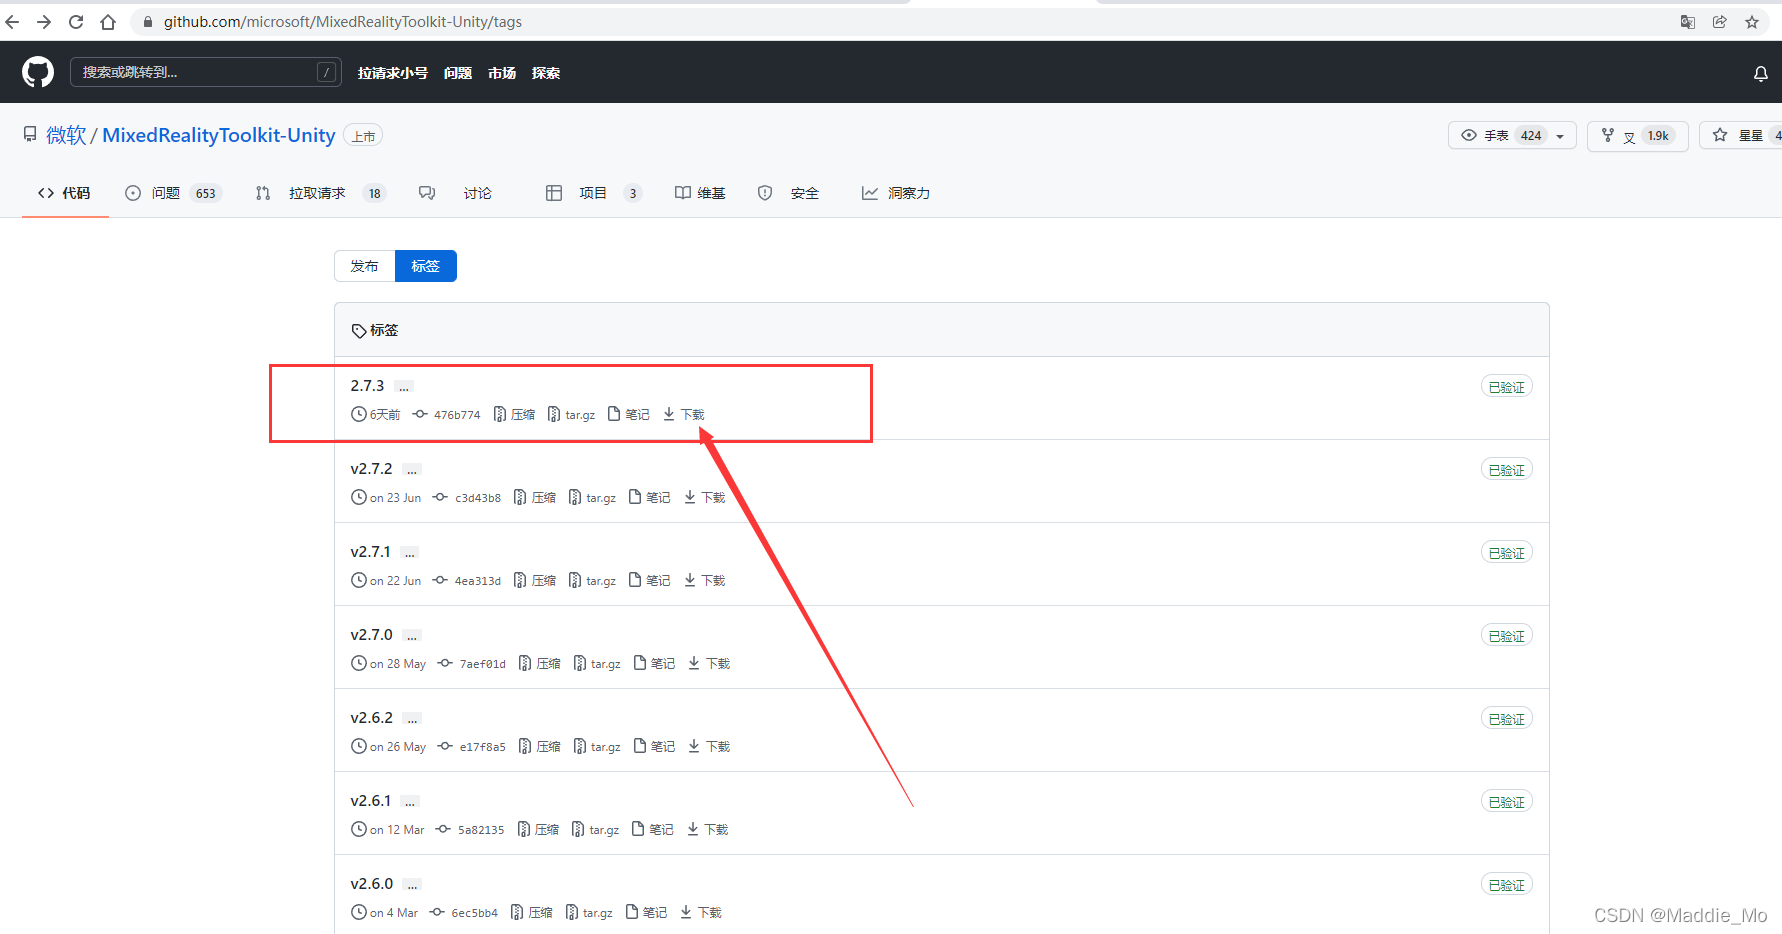
Task: Click the Star (星星) button
Action: (1741, 135)
